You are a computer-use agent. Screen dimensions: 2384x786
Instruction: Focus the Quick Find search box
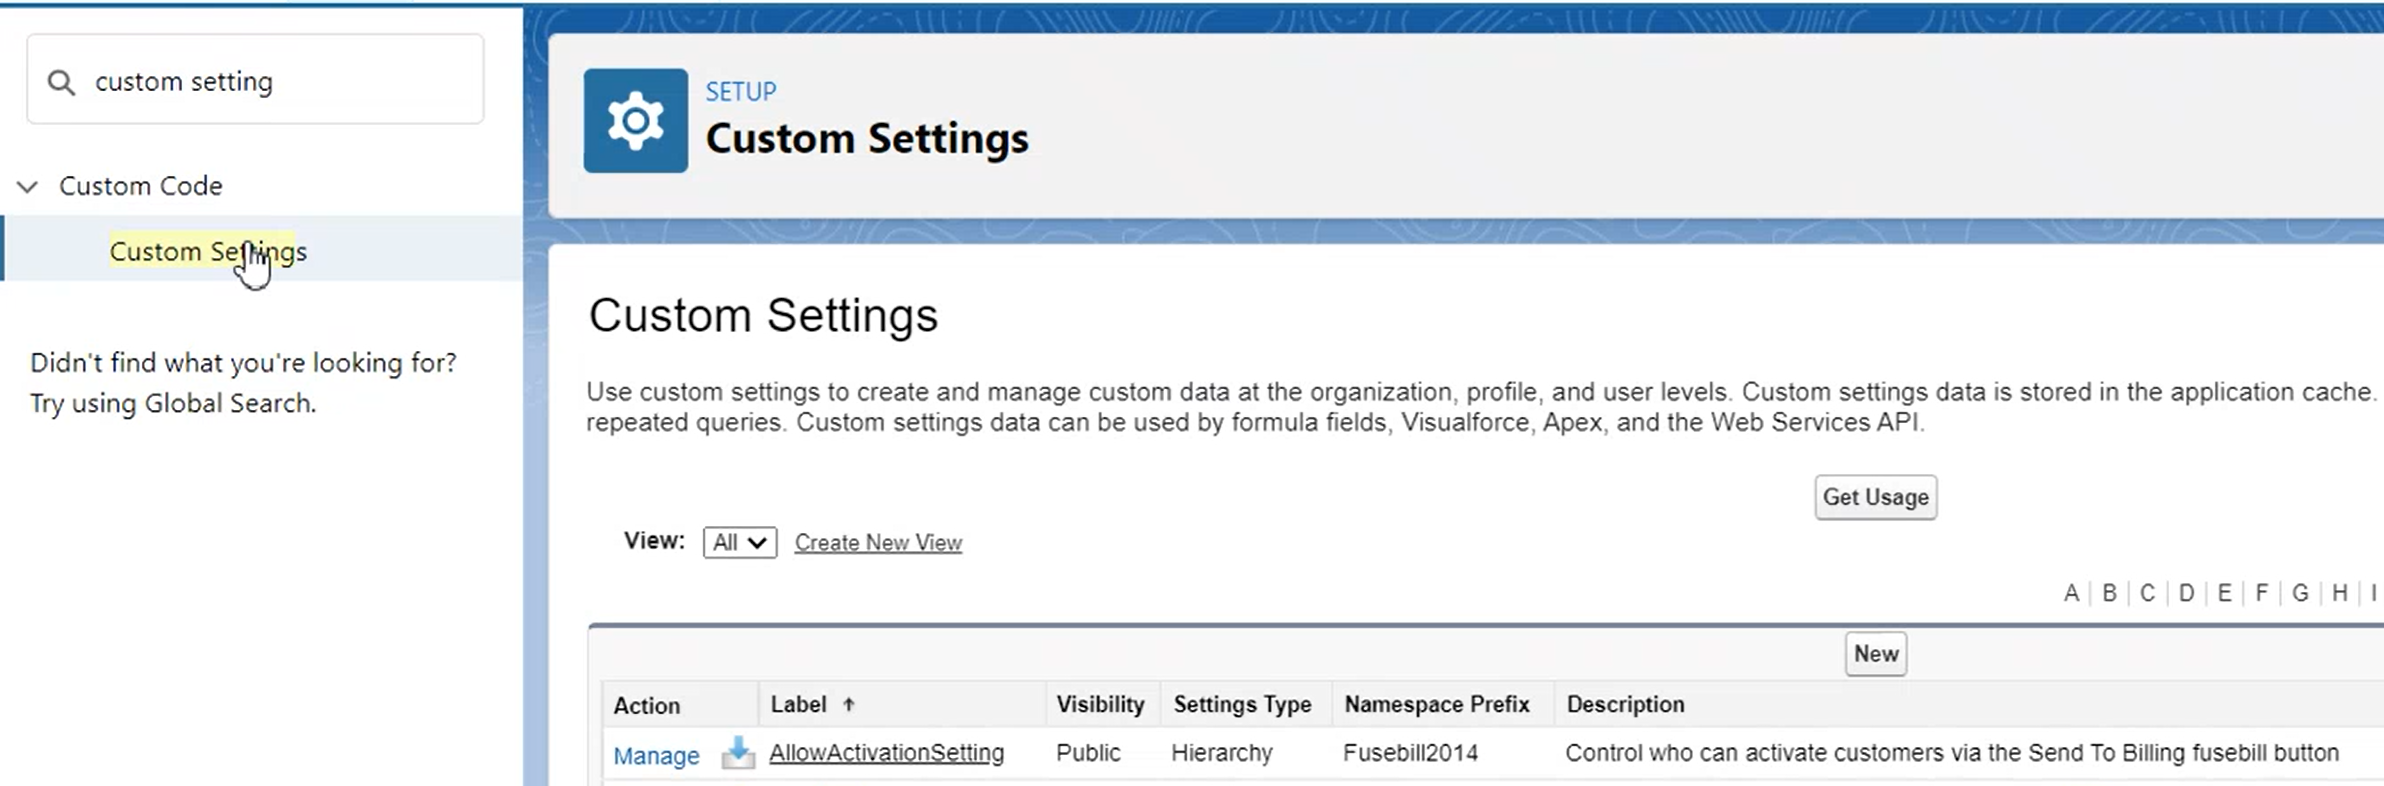coord(255,80)
